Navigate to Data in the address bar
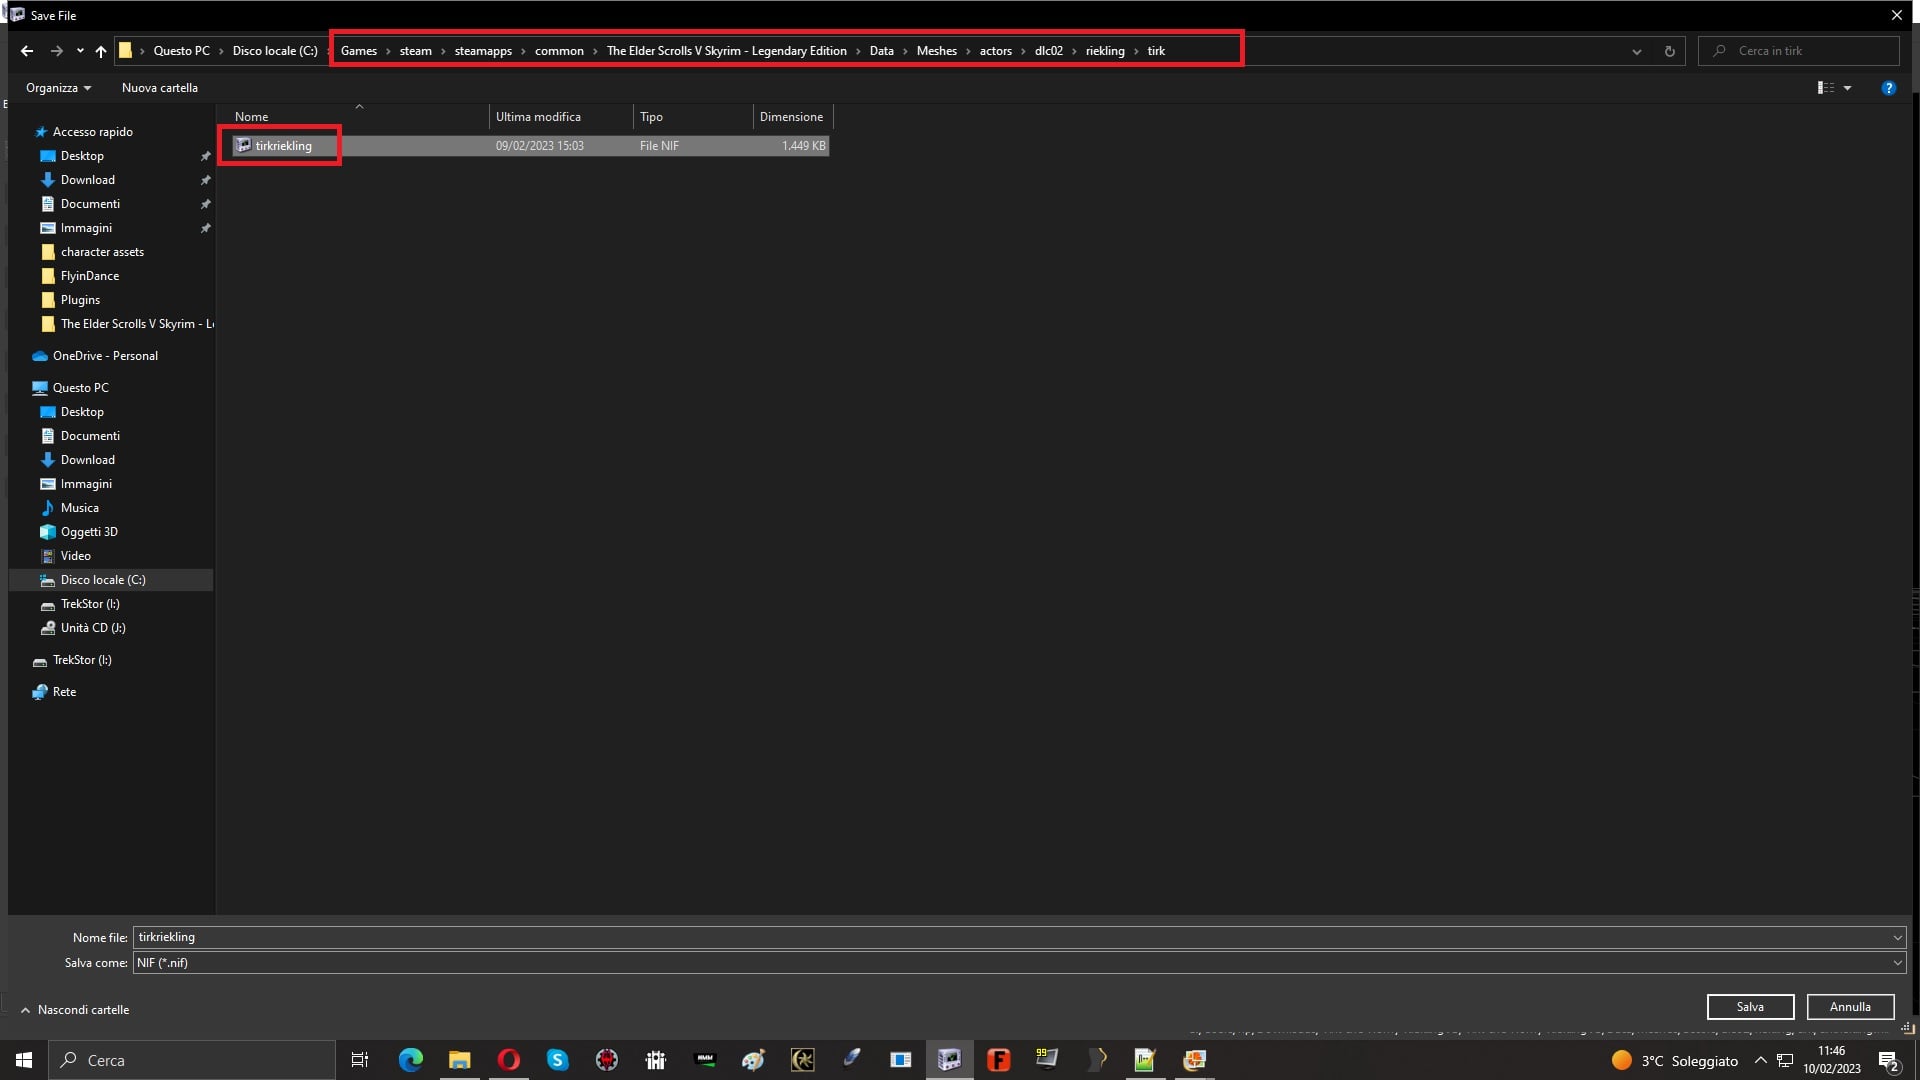Screen dimensions: 1920x1080 click(x=881, y=51)
